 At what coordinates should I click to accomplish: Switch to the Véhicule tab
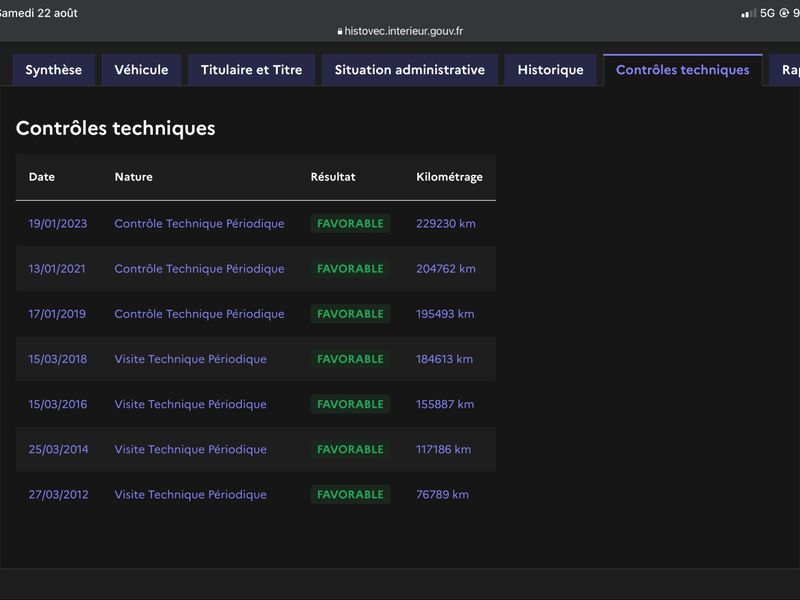(141, 70)
